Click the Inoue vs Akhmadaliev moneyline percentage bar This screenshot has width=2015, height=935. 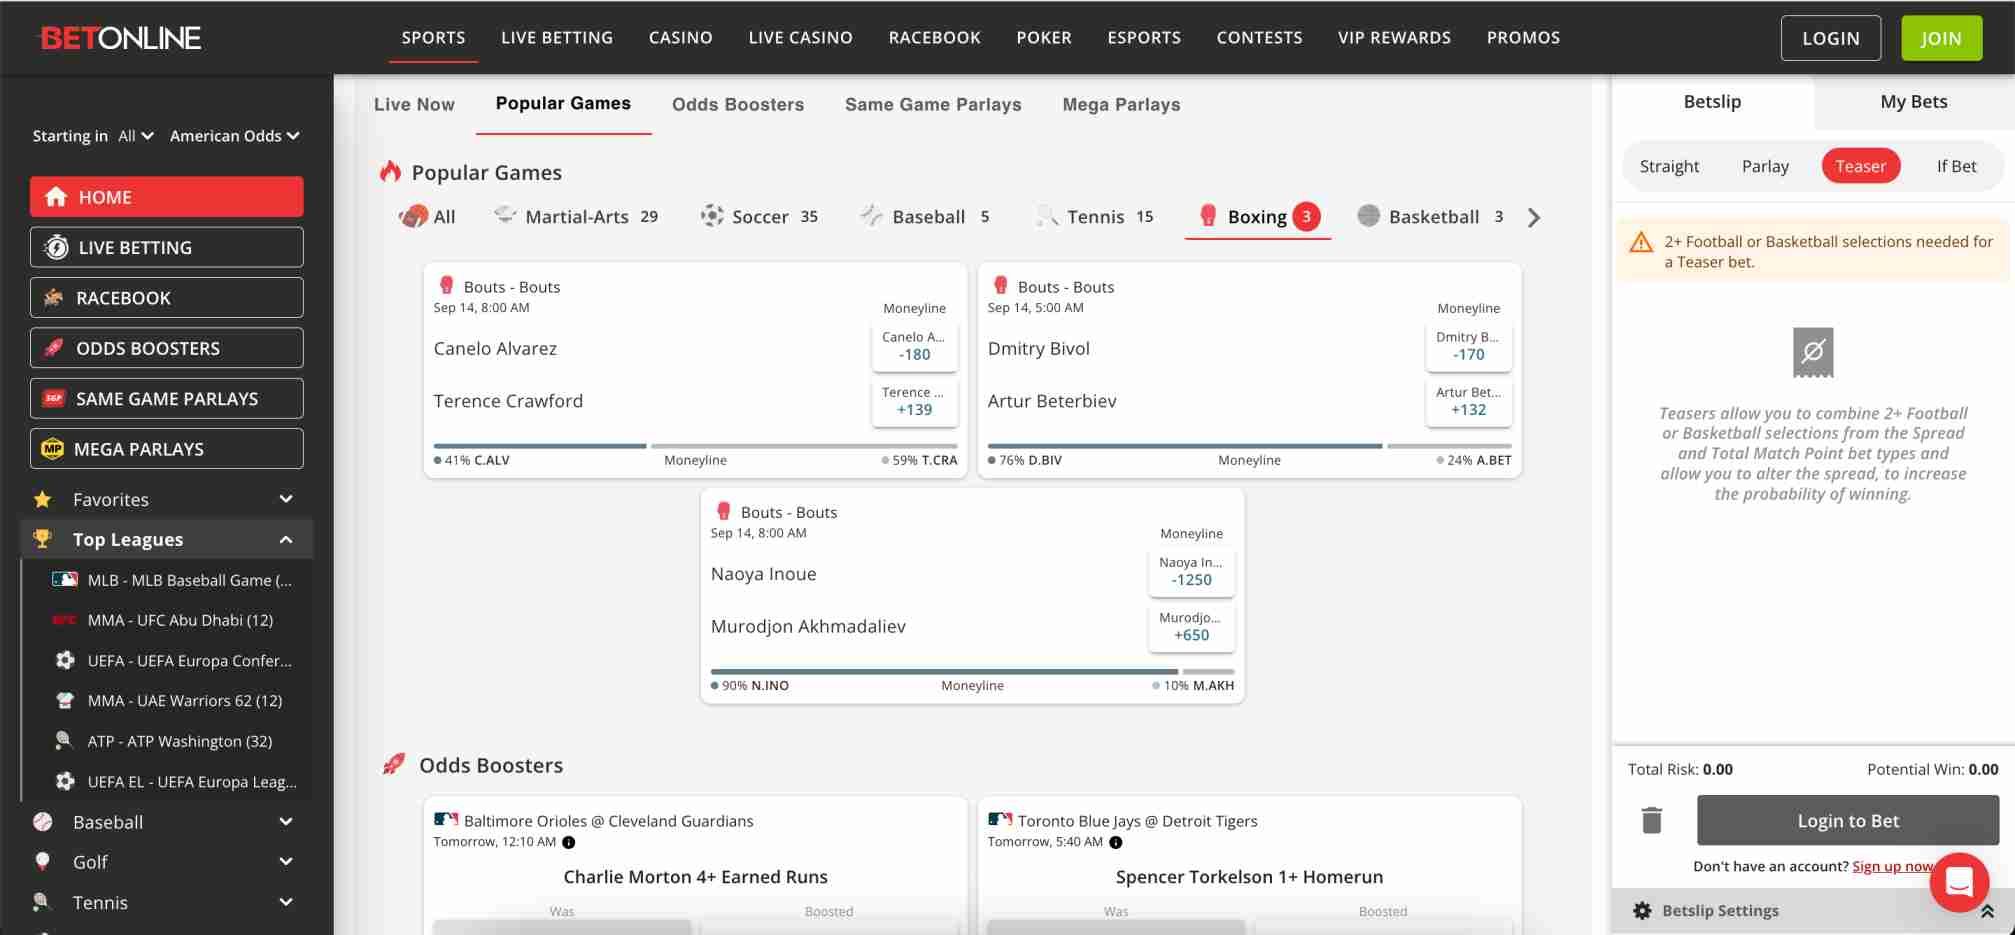[972, 671]
